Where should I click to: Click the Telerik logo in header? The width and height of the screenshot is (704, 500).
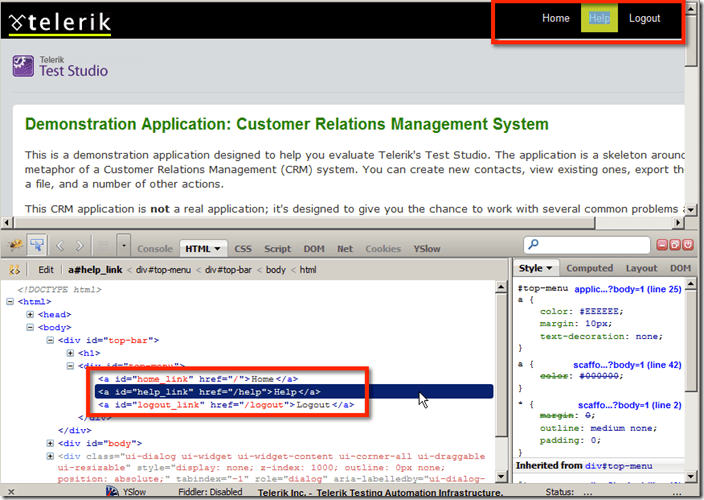pos(60,21)
